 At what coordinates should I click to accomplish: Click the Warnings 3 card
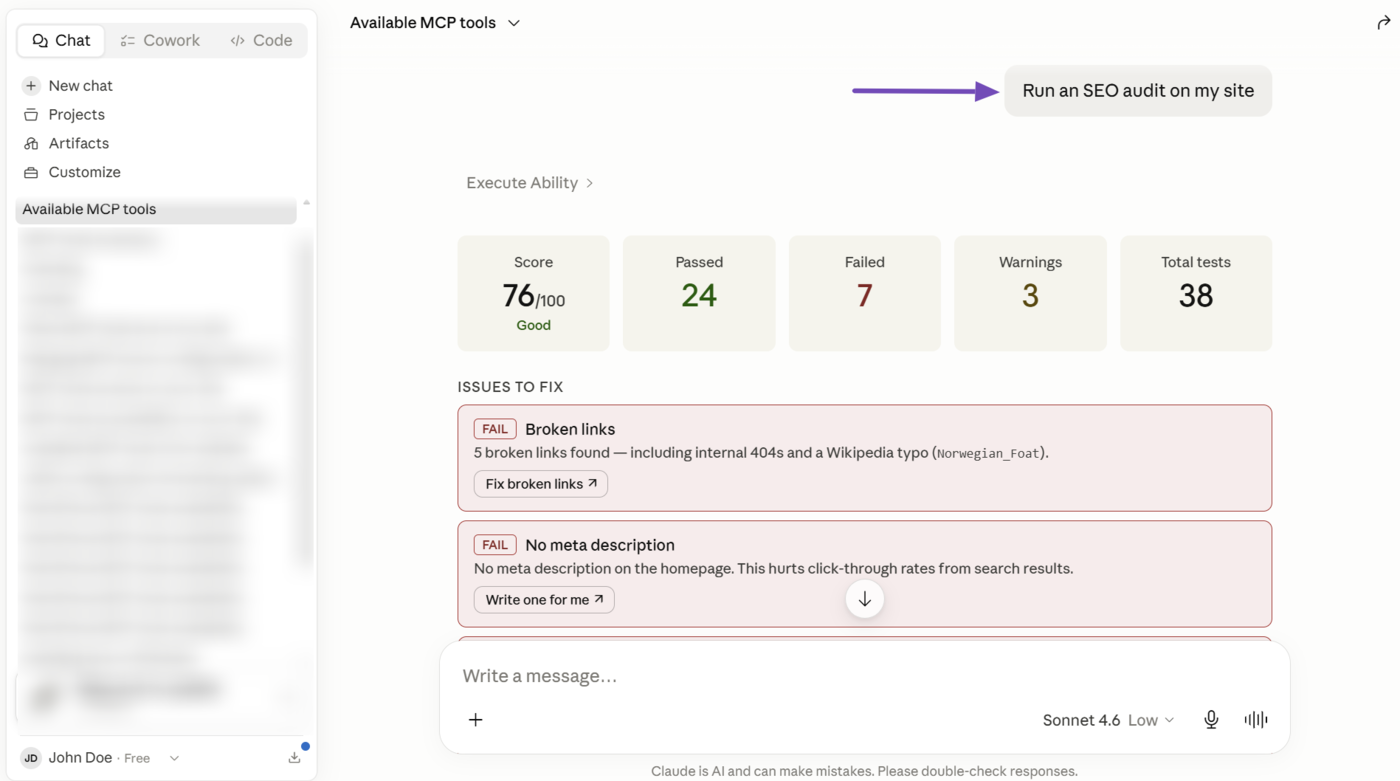[x=1030, y=293]
